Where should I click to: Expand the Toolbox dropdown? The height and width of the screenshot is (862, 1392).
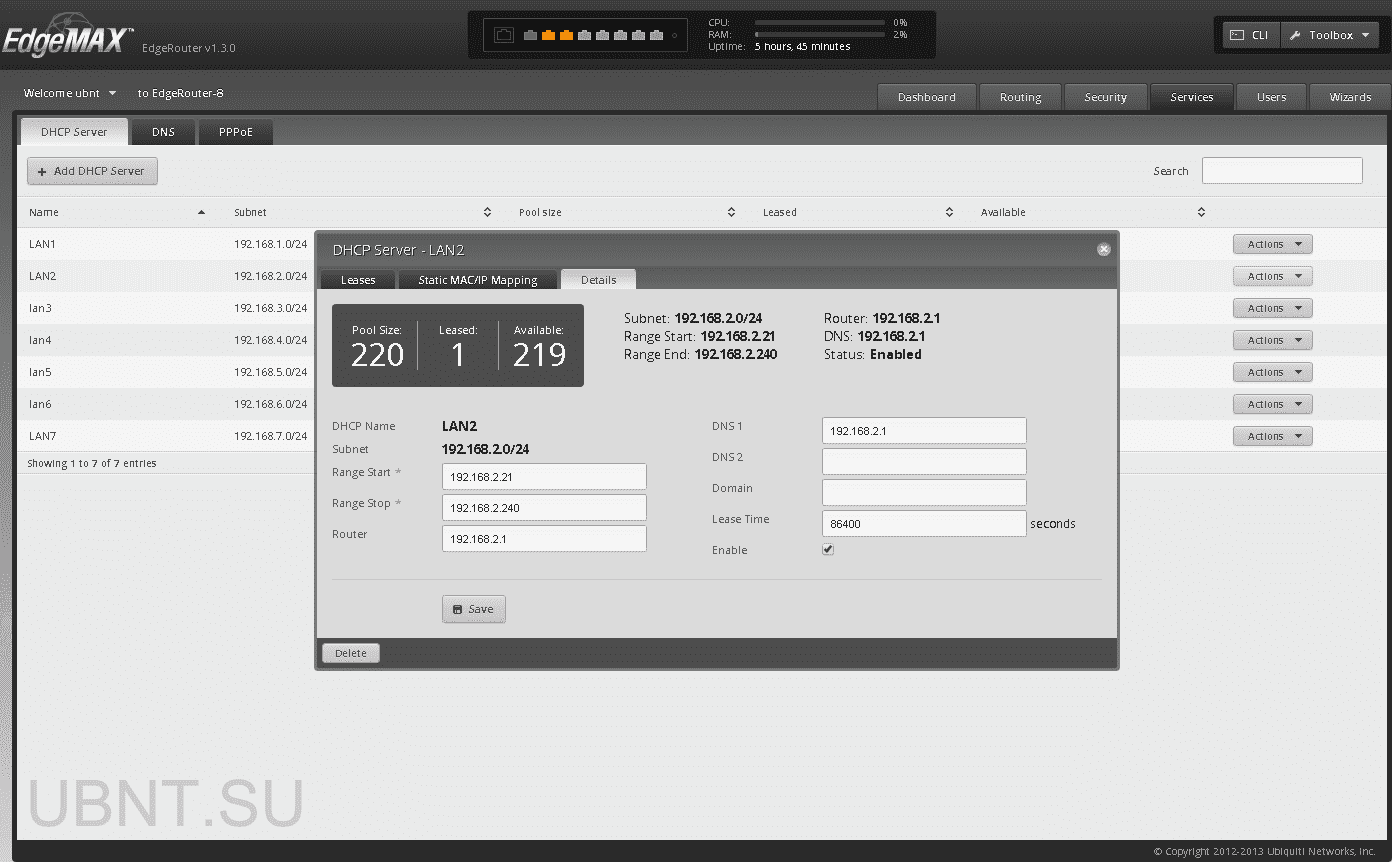coord(1330,35)
